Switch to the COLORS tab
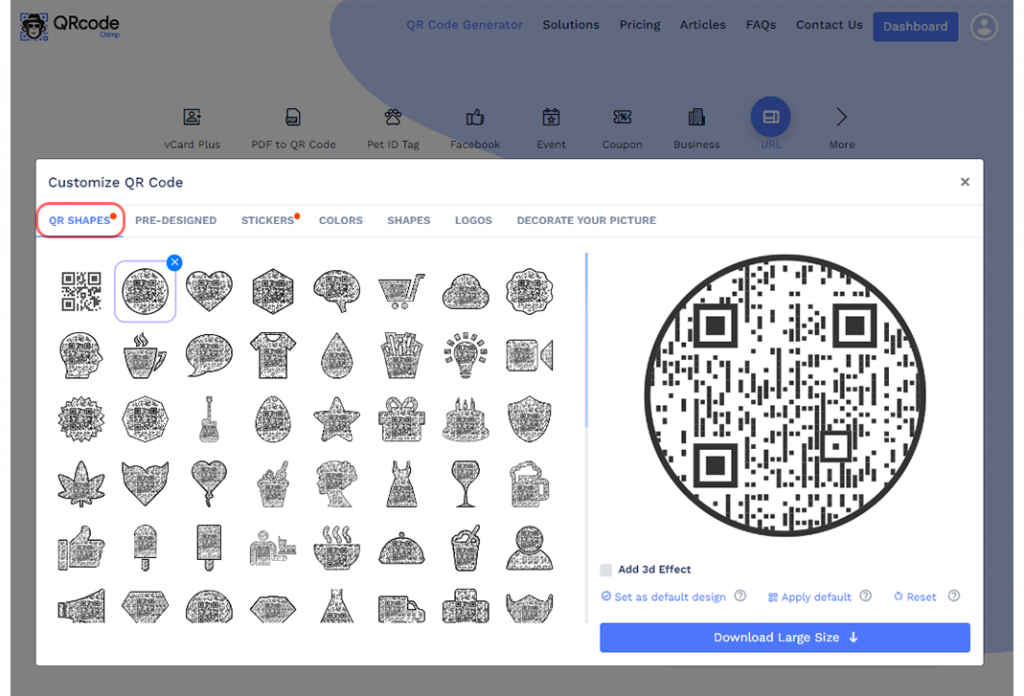This screenshot has width=1024, height=696. (340, 220)
